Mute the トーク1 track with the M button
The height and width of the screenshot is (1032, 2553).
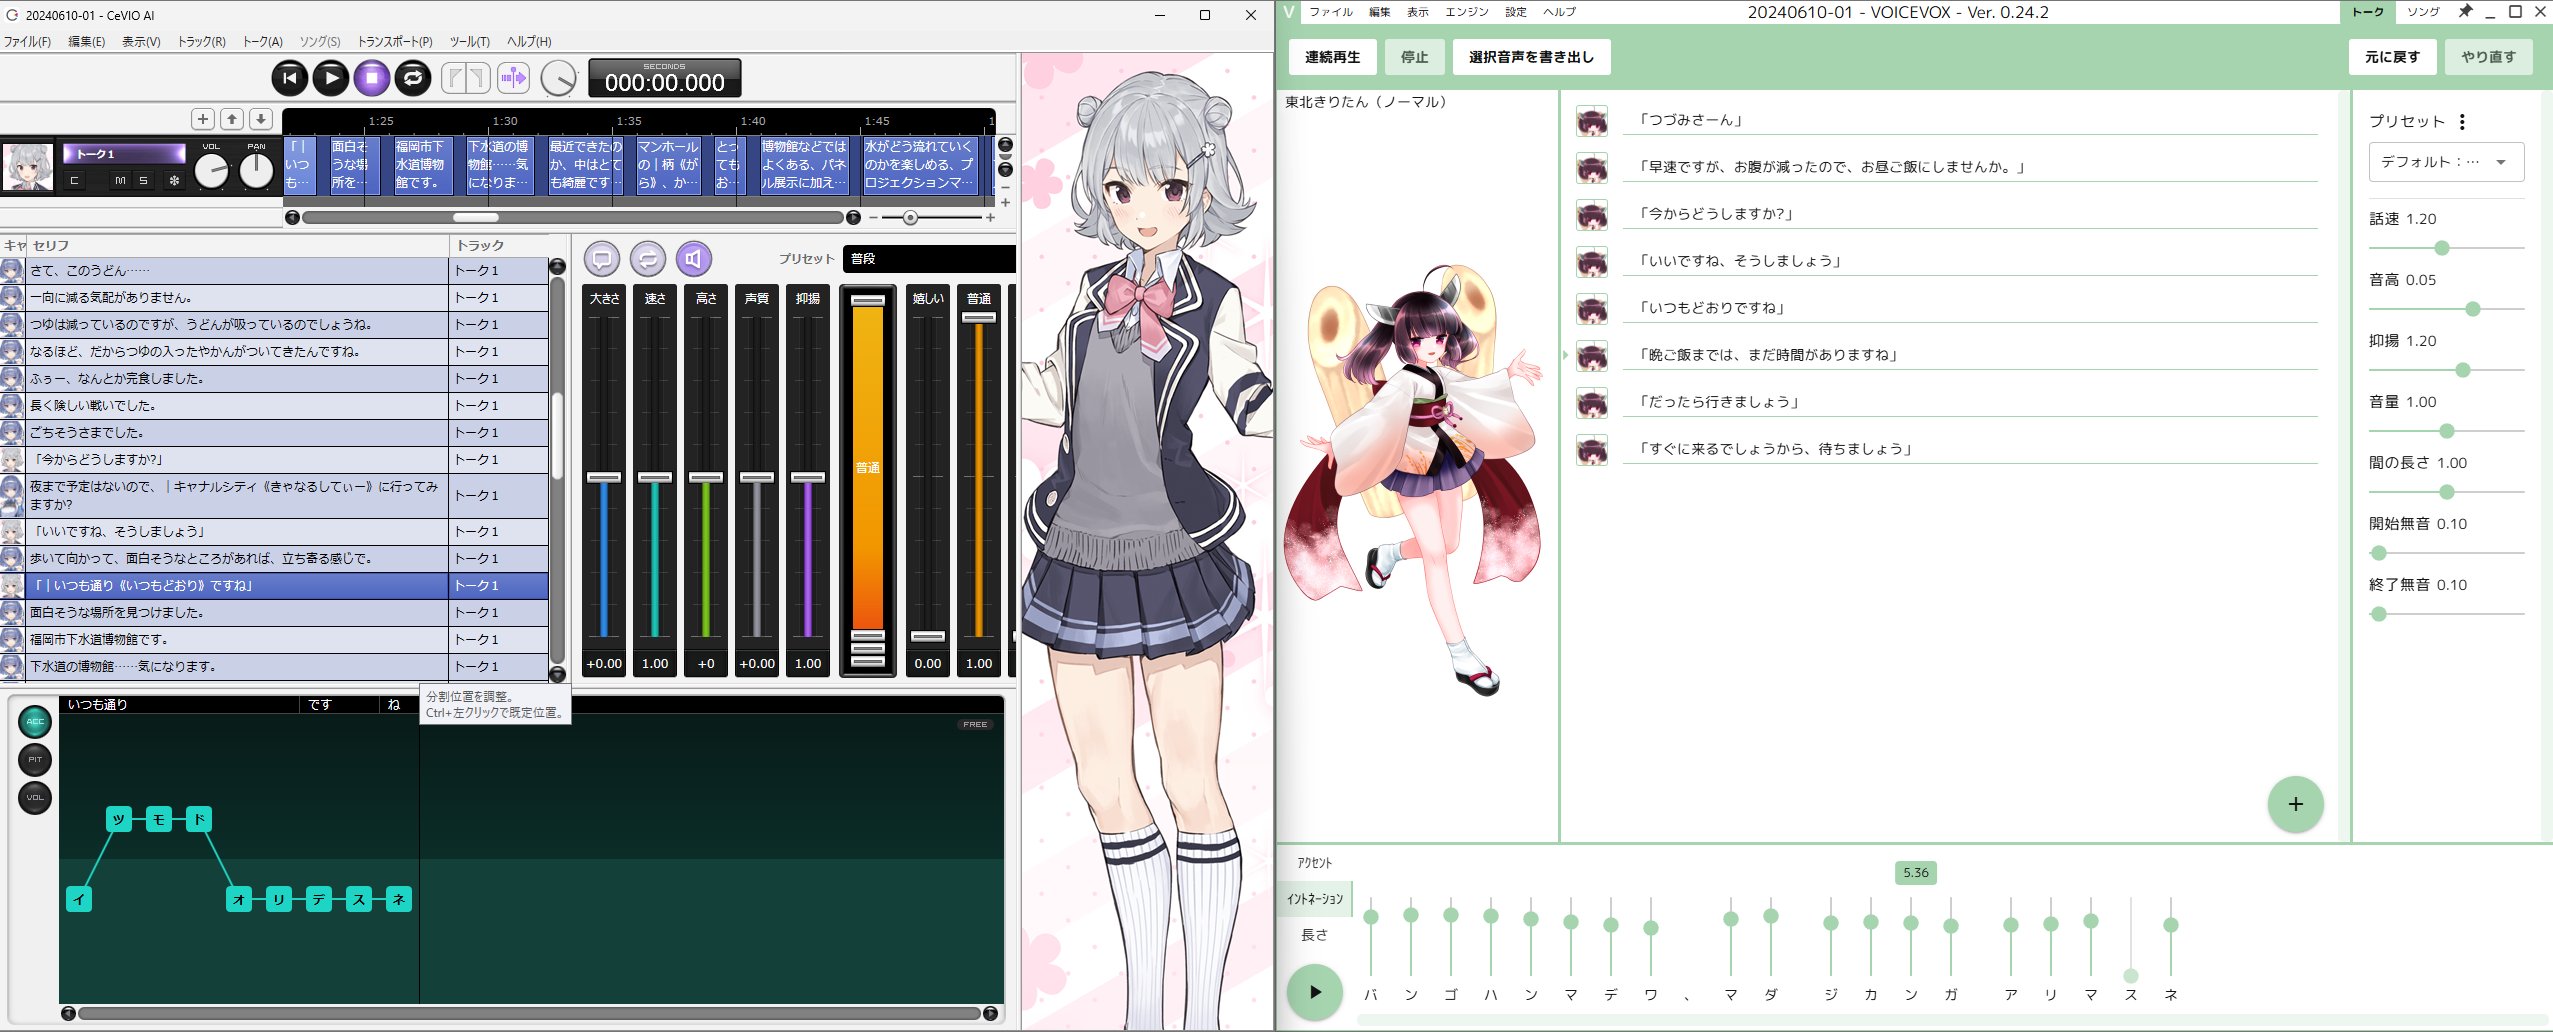[x=120, y=181]
